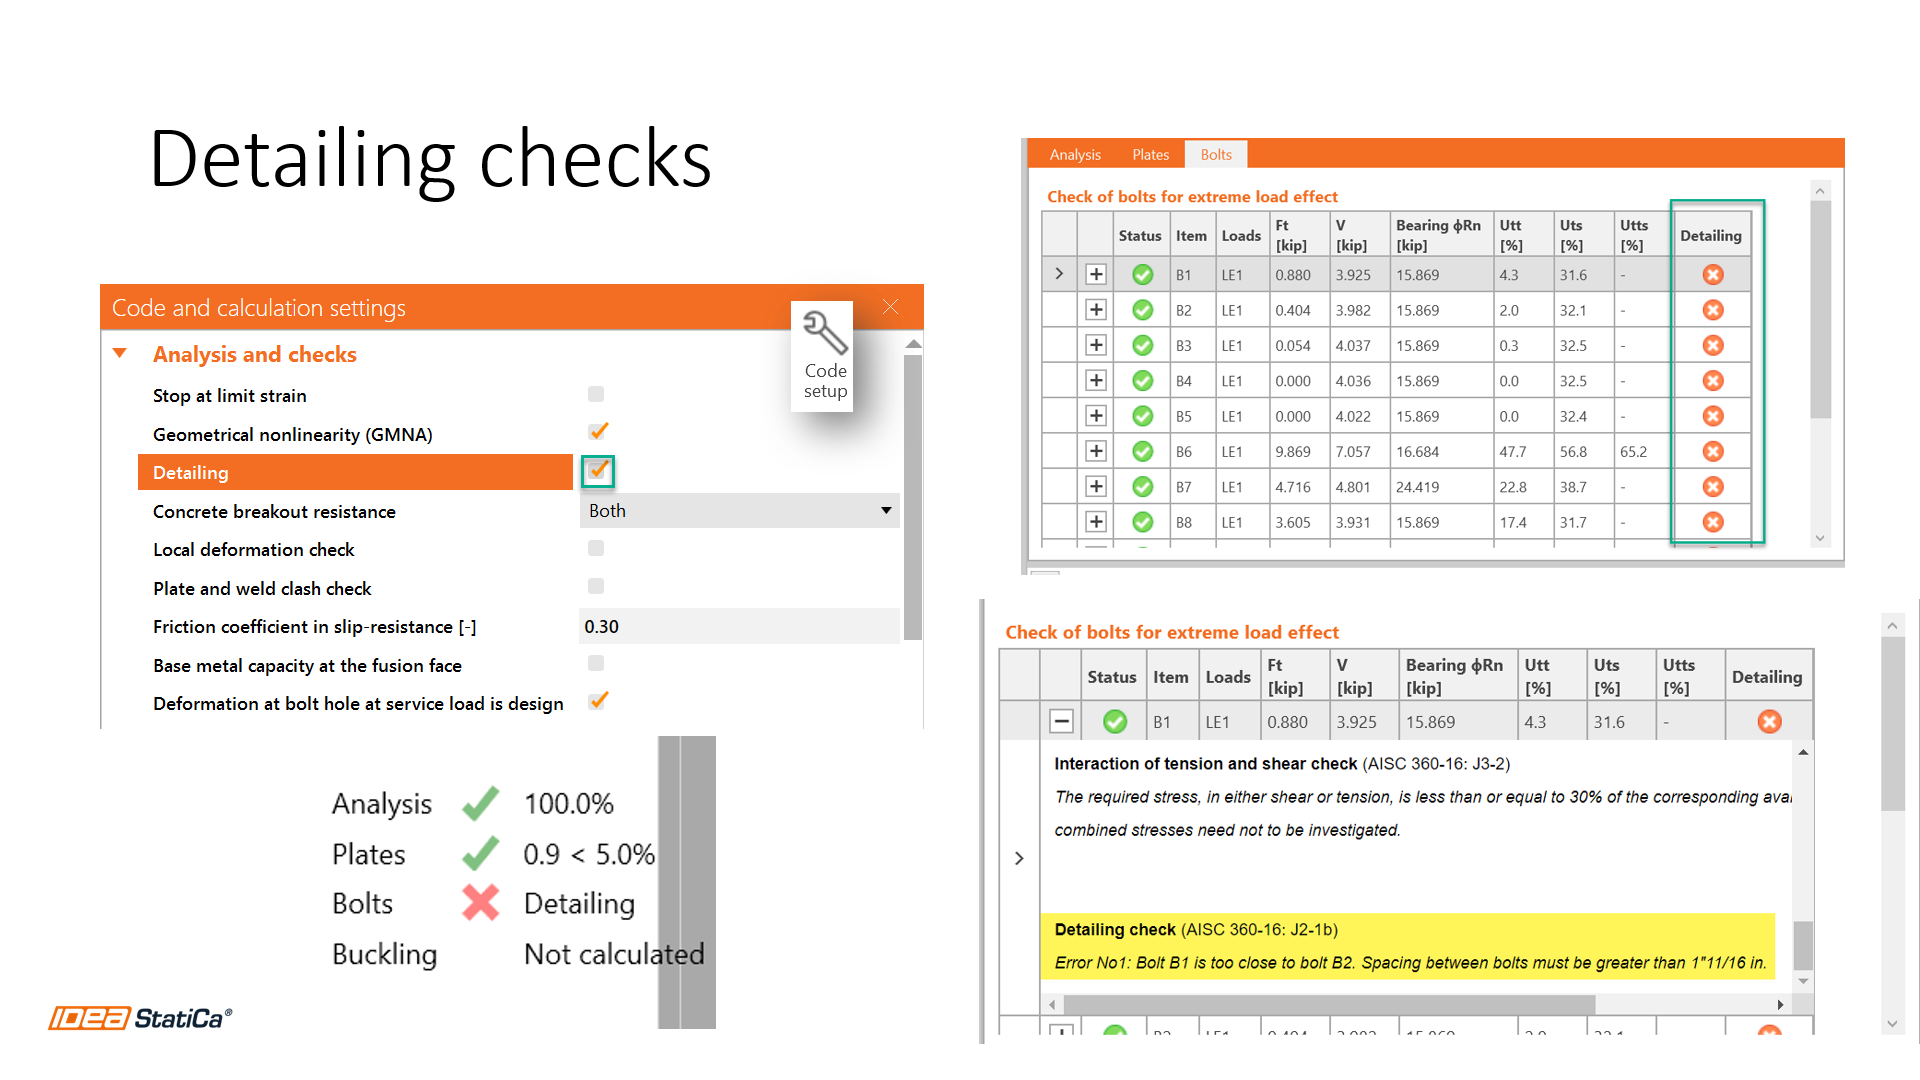Click green checkmark beside Plates 0.9 result
The width and height of the screenshot is (1920, 1080).
[480, 853]
